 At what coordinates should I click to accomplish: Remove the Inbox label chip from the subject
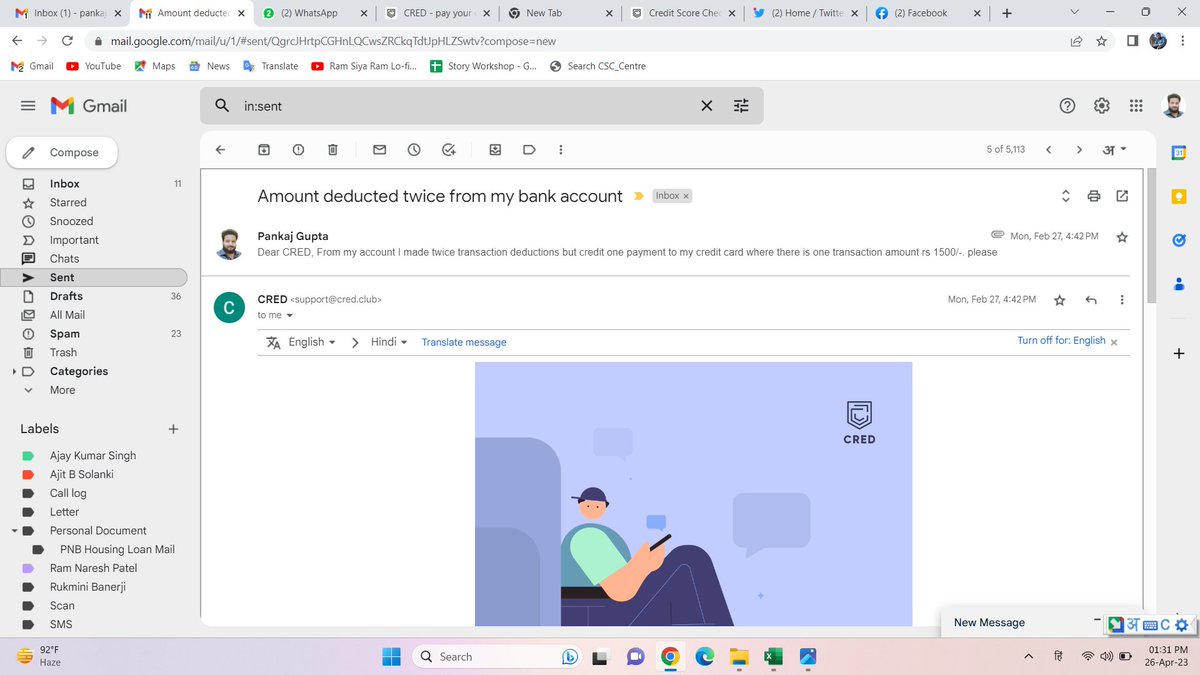[686, 197]
